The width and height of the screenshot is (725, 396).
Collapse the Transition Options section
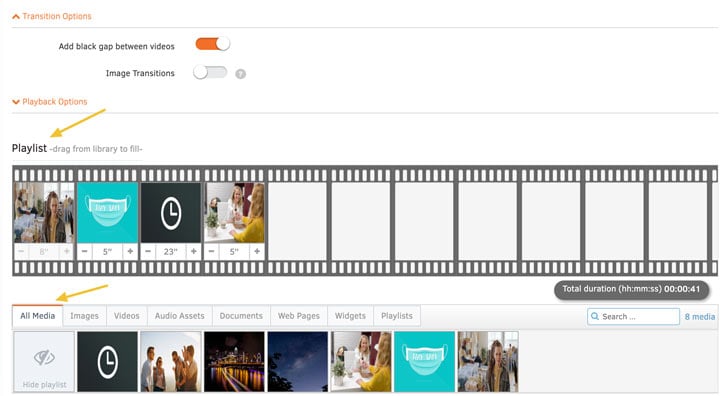pos(51,16)
